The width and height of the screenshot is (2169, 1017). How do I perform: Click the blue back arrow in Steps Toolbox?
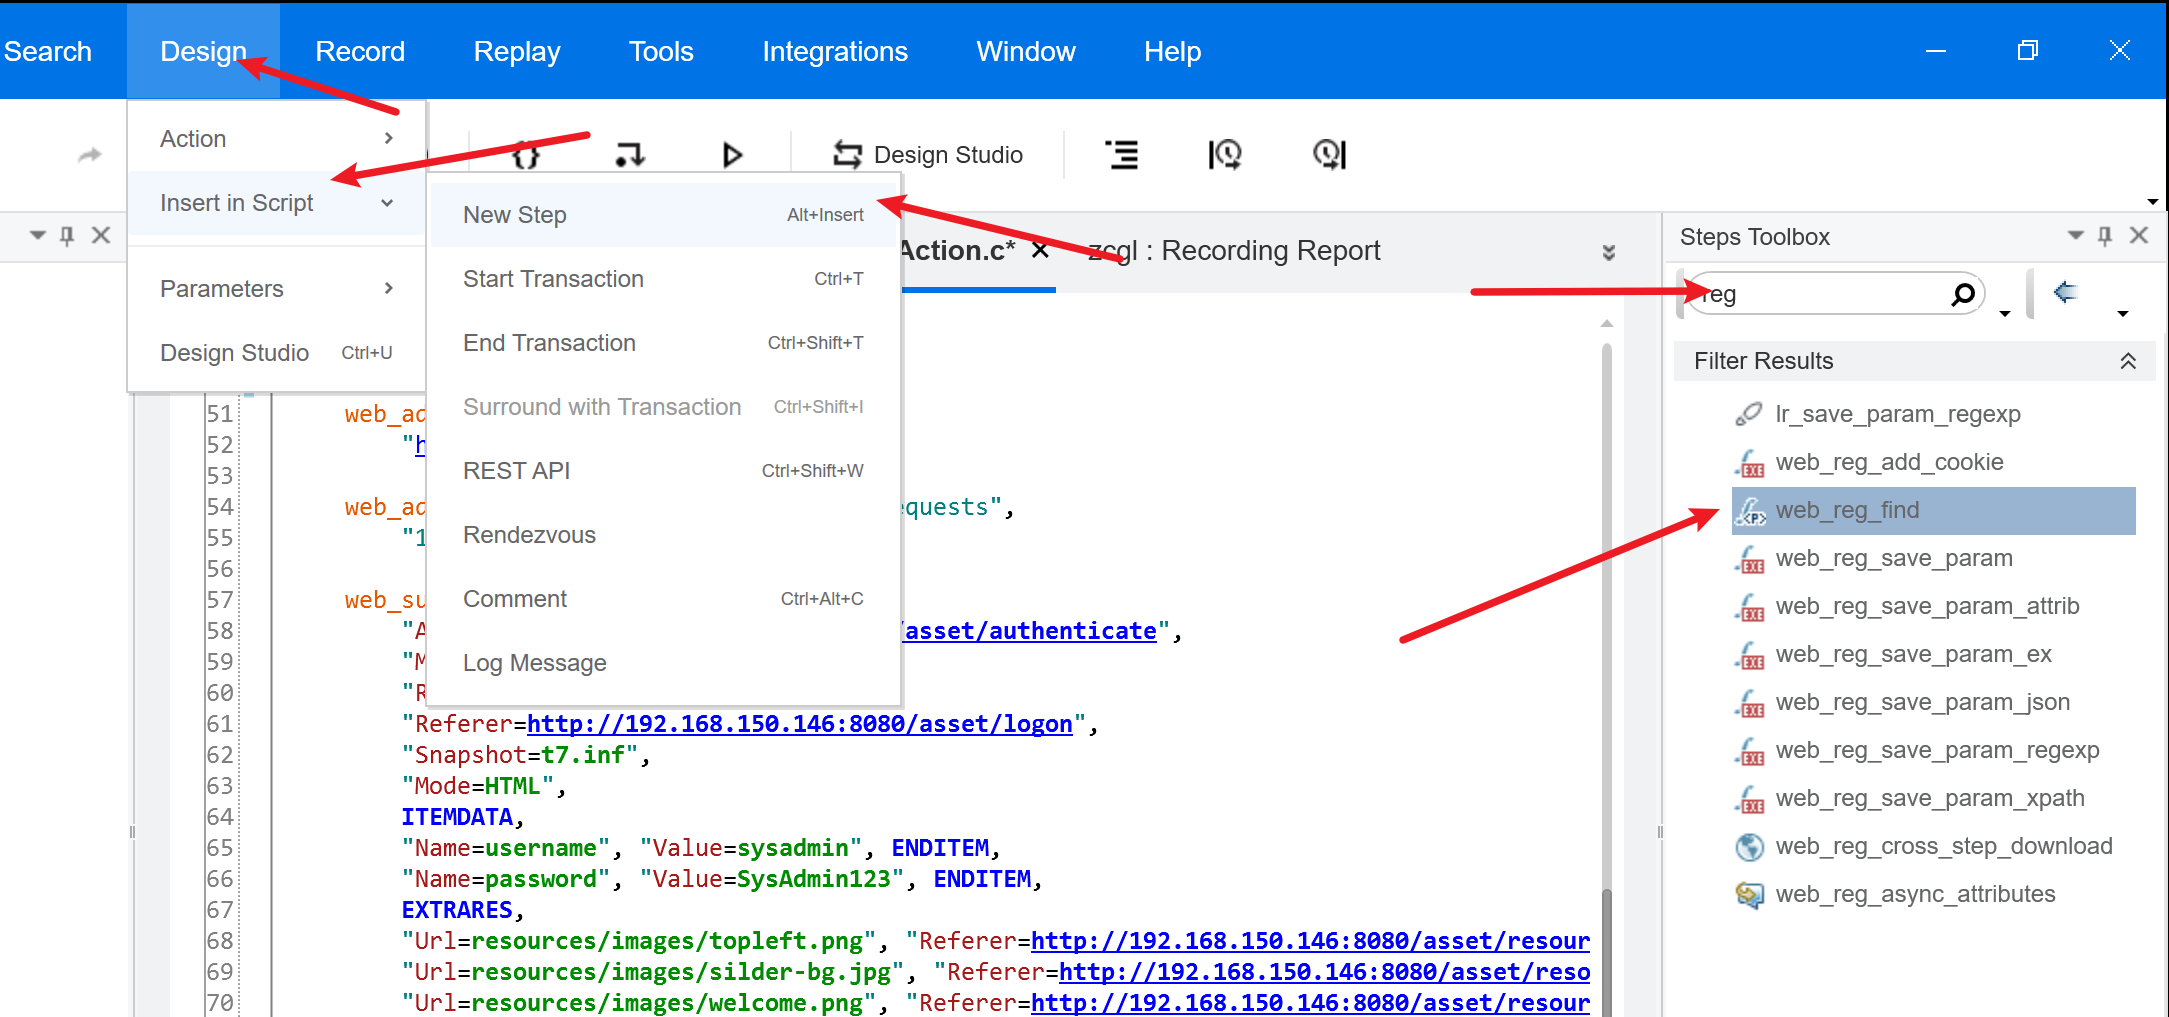pyautogui.click(x=2065, y=292)
